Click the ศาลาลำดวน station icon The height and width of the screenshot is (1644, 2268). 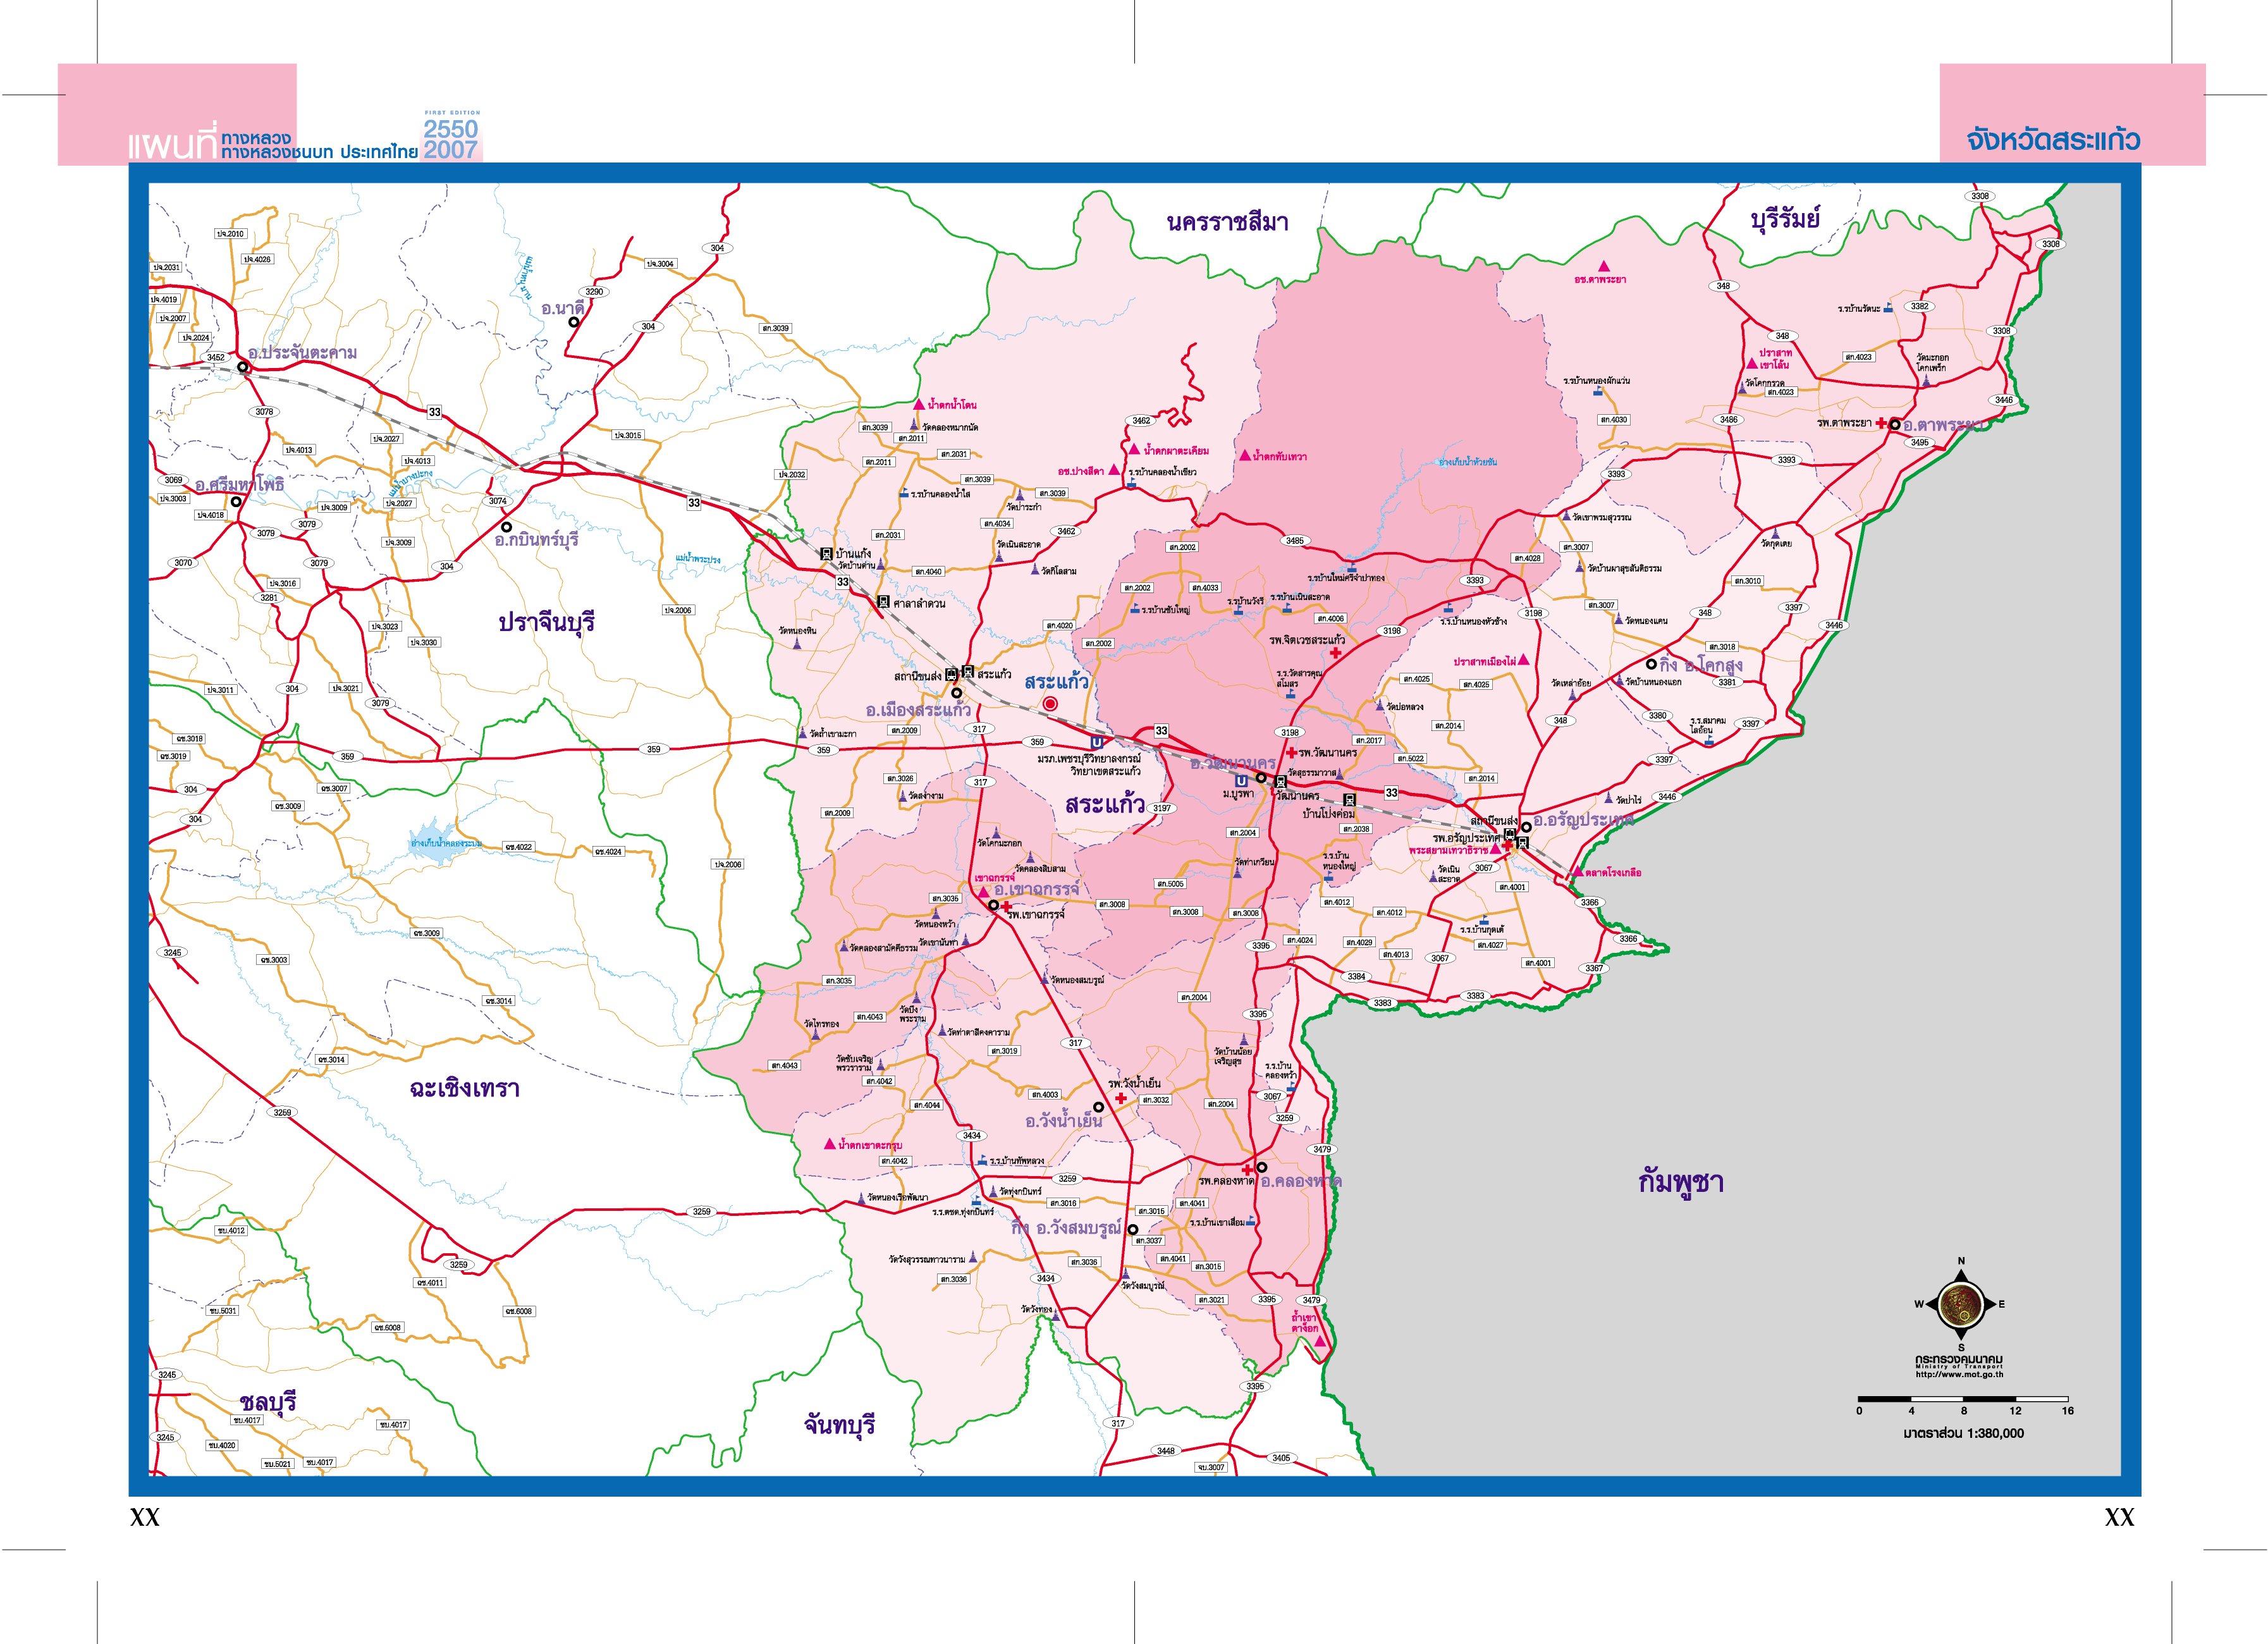tap(883, 602)
